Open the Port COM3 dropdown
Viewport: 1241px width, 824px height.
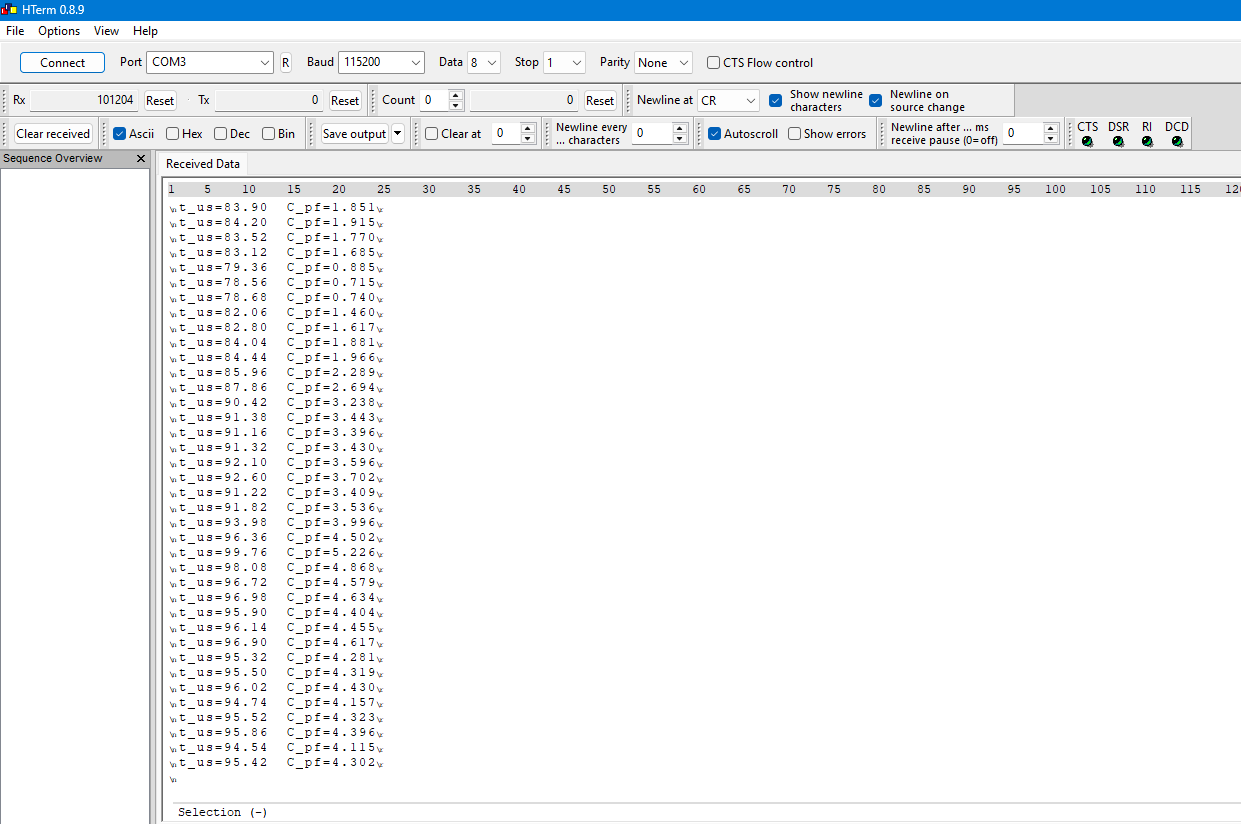[x=210, y=63]
